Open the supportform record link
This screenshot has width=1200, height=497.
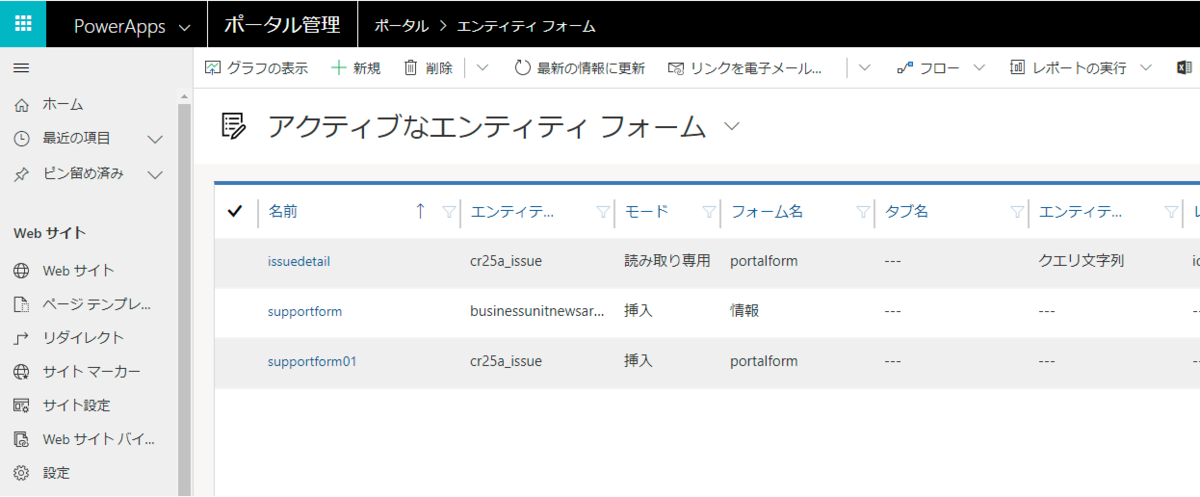coord(305,311)
